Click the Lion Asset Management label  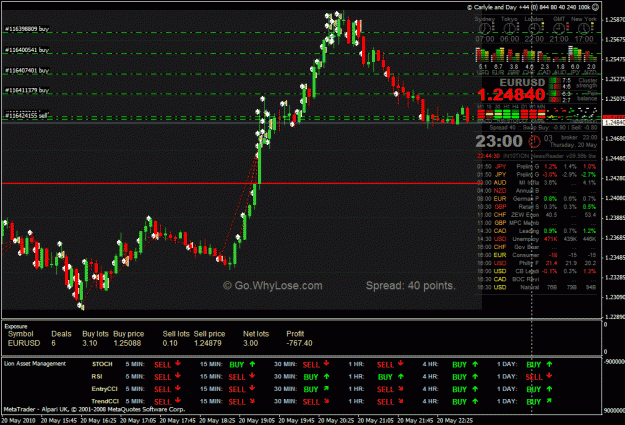tap(35, 364)
